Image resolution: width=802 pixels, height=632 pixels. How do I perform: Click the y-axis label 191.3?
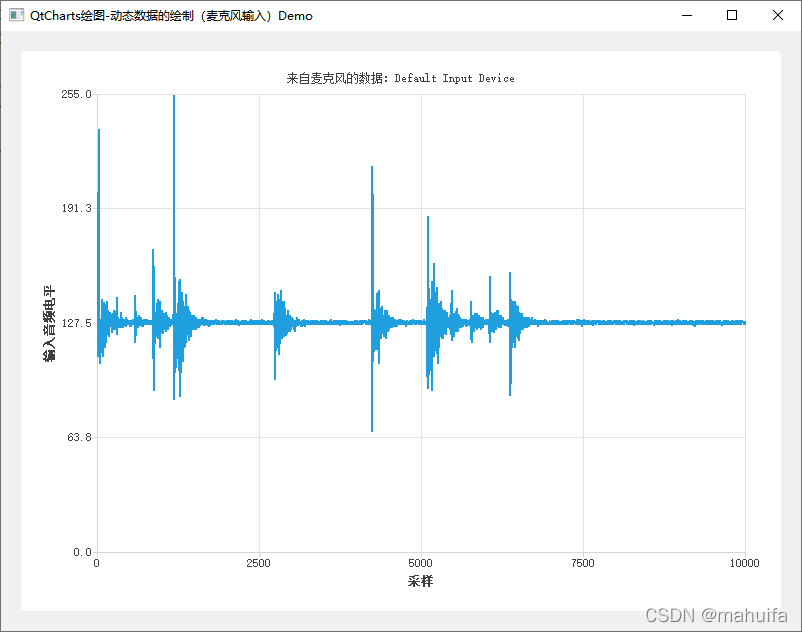tap(76, 208)
